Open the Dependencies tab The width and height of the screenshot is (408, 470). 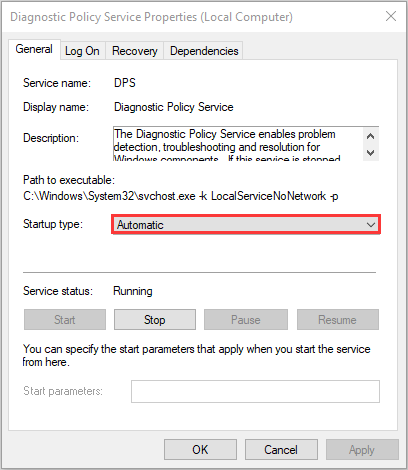(x=204, y=51)
